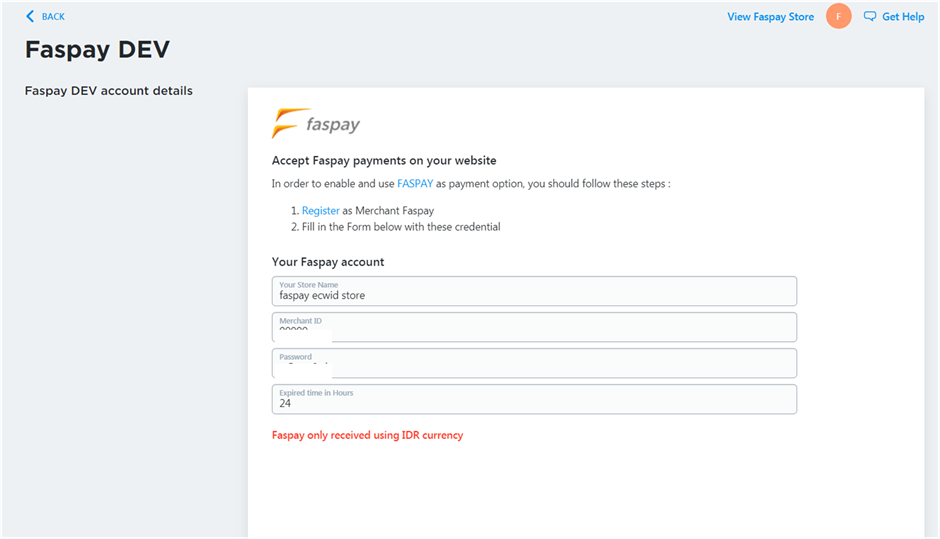
Task: Click the Faspay DEV account details label
Action: [x=108, y=91]
